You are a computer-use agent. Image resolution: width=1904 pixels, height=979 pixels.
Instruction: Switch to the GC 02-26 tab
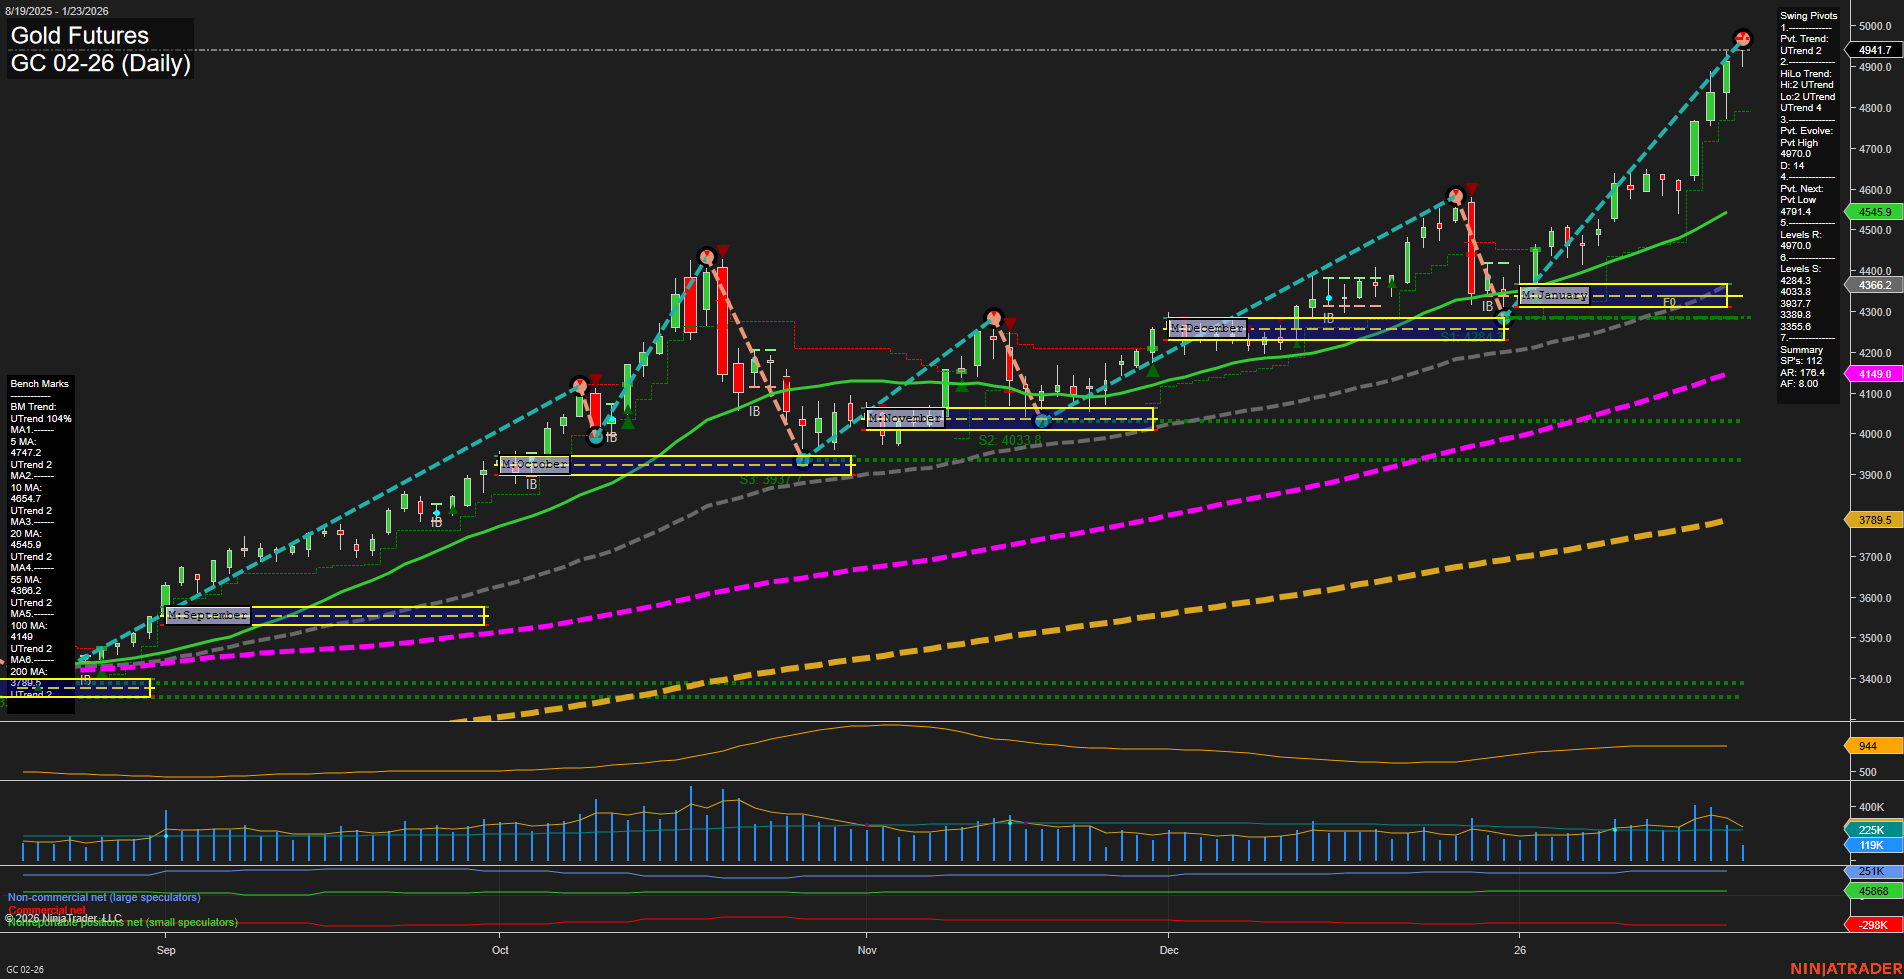(x=24, y=968)
